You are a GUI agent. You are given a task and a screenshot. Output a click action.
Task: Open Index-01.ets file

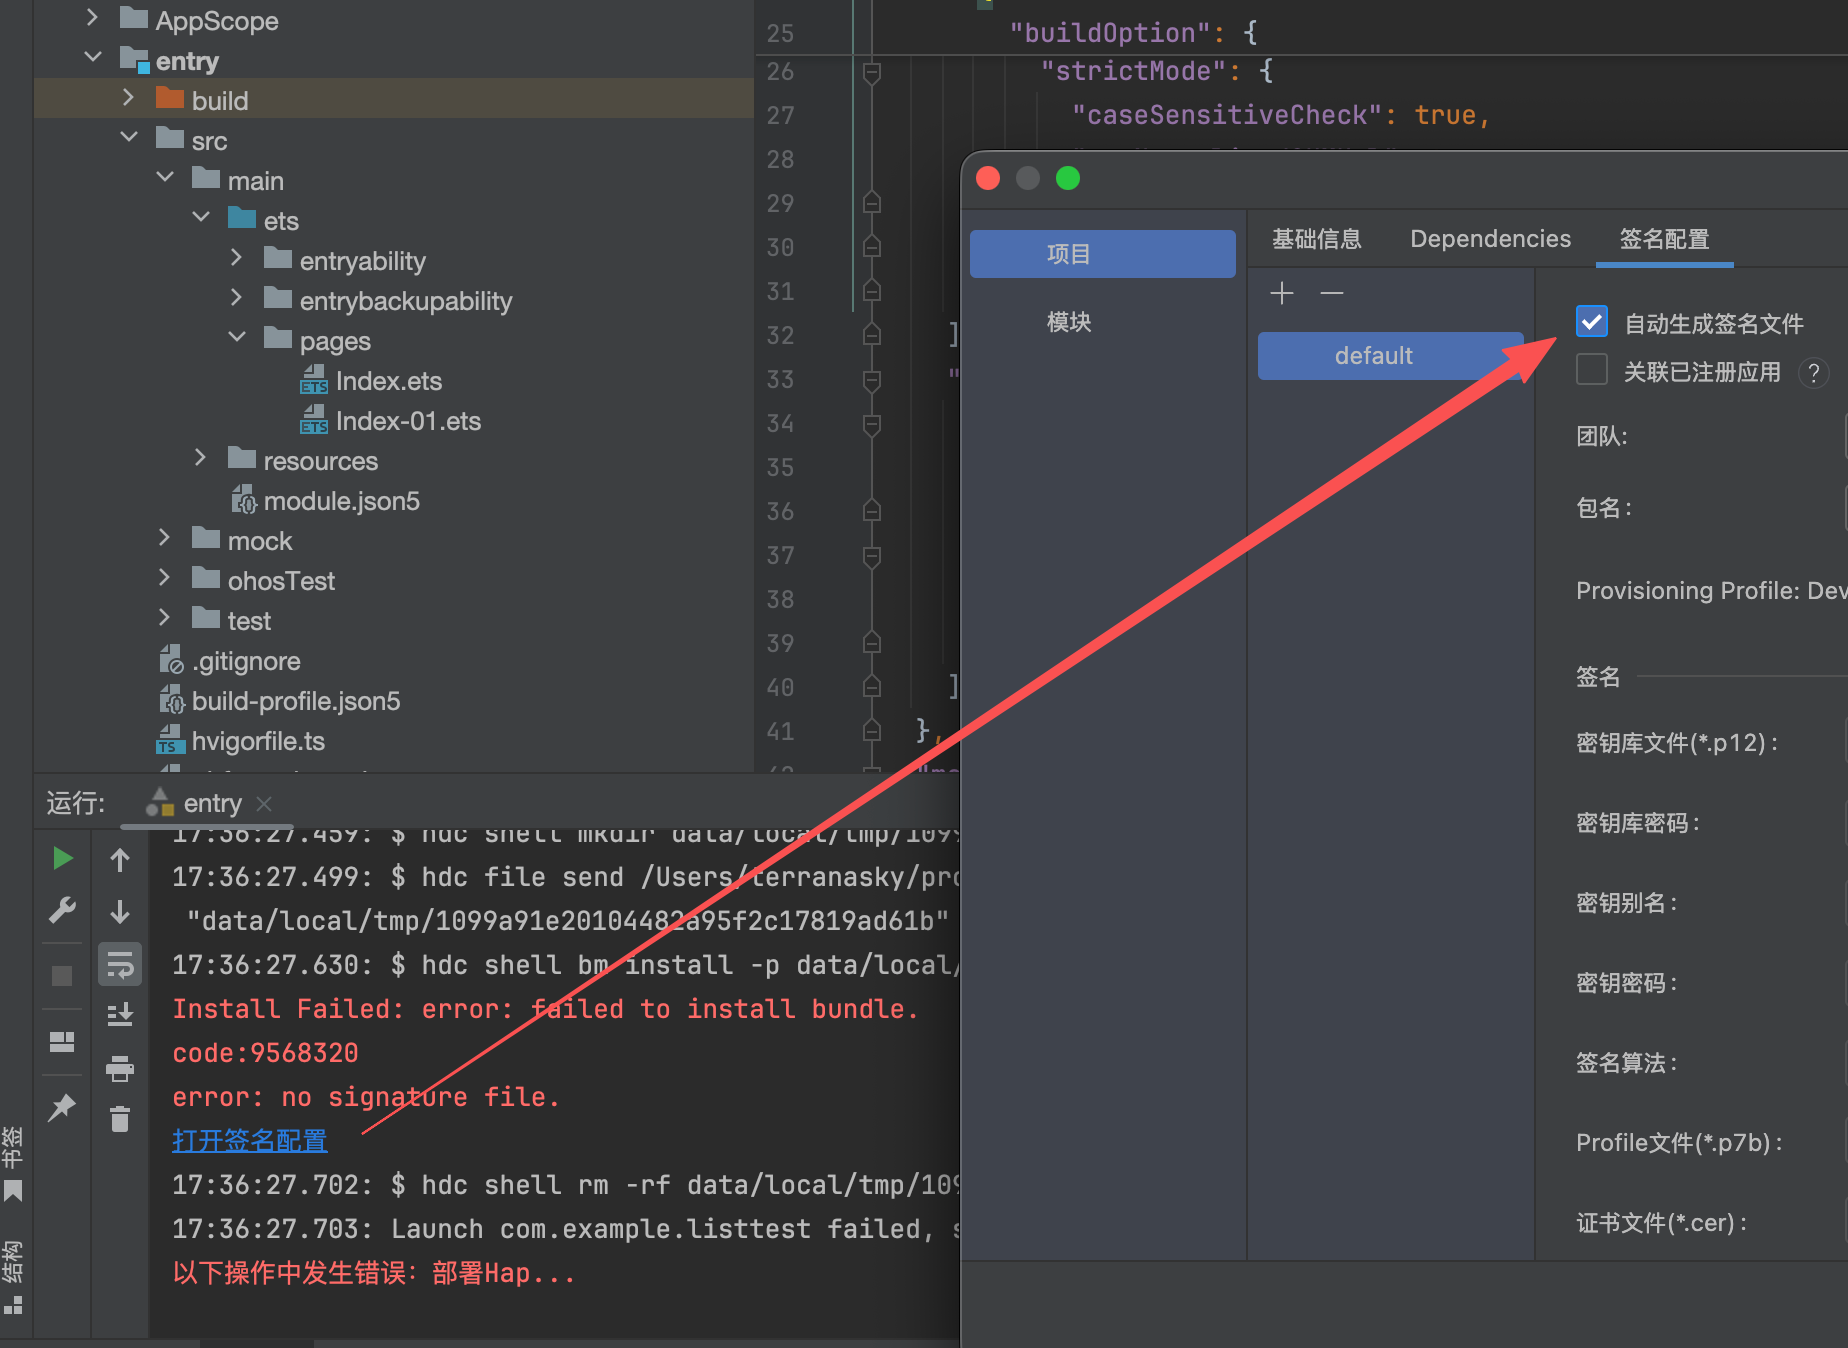click(x=408, y=421)
